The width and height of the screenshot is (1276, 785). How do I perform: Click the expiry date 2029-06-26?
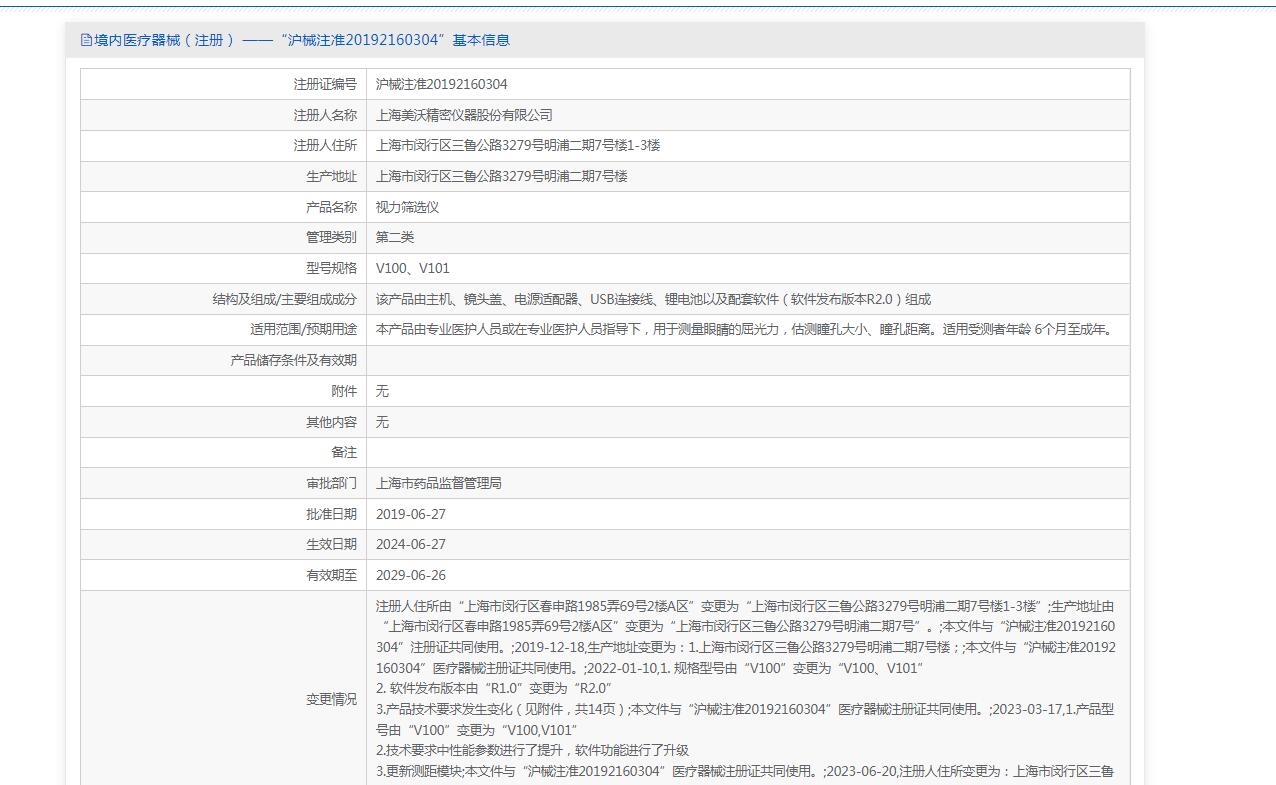411,575
